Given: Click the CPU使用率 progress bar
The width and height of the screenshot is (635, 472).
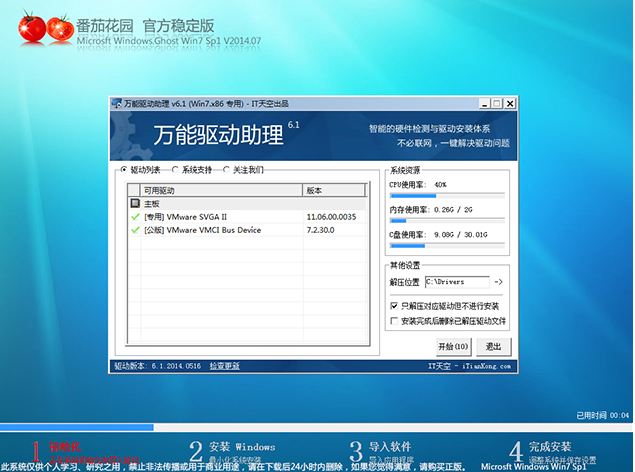Looking at the screenshot, I should pos(447,196).
